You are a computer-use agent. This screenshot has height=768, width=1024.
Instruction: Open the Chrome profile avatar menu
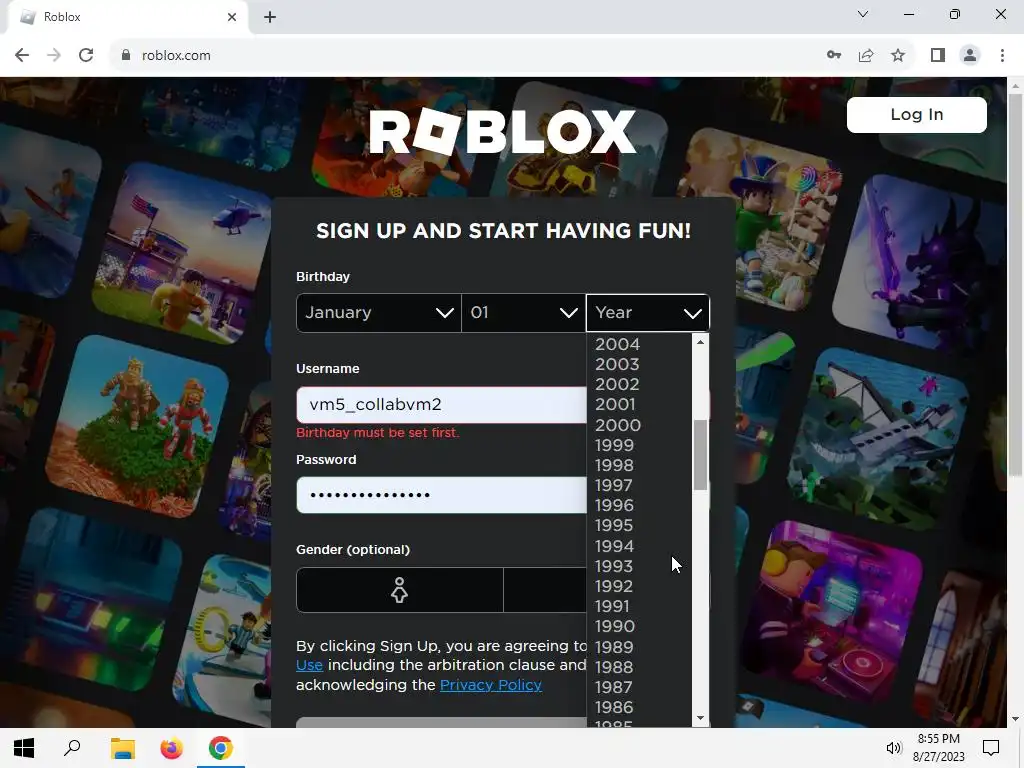(970, 56)
